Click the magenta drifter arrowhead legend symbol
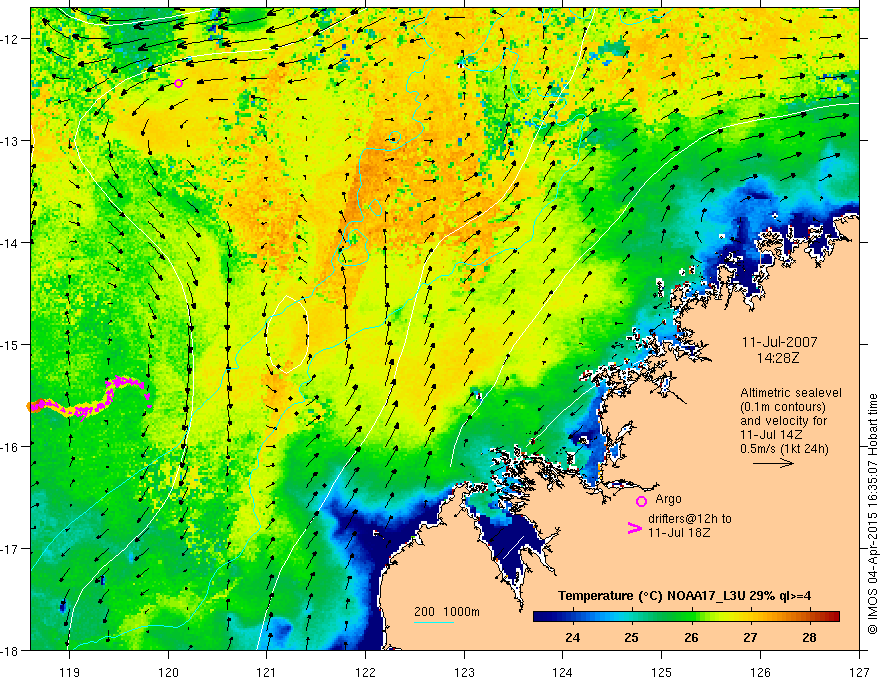880x680 pixels. 634,528
